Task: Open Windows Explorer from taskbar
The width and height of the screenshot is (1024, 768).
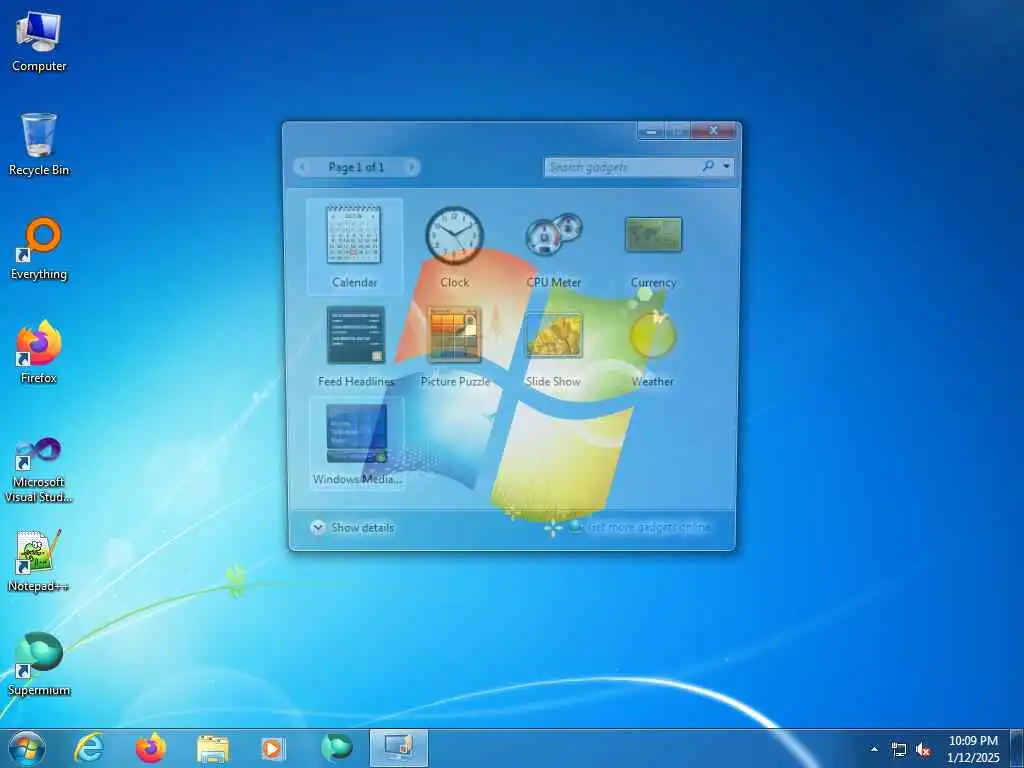Action: click(x=213, y=748)
